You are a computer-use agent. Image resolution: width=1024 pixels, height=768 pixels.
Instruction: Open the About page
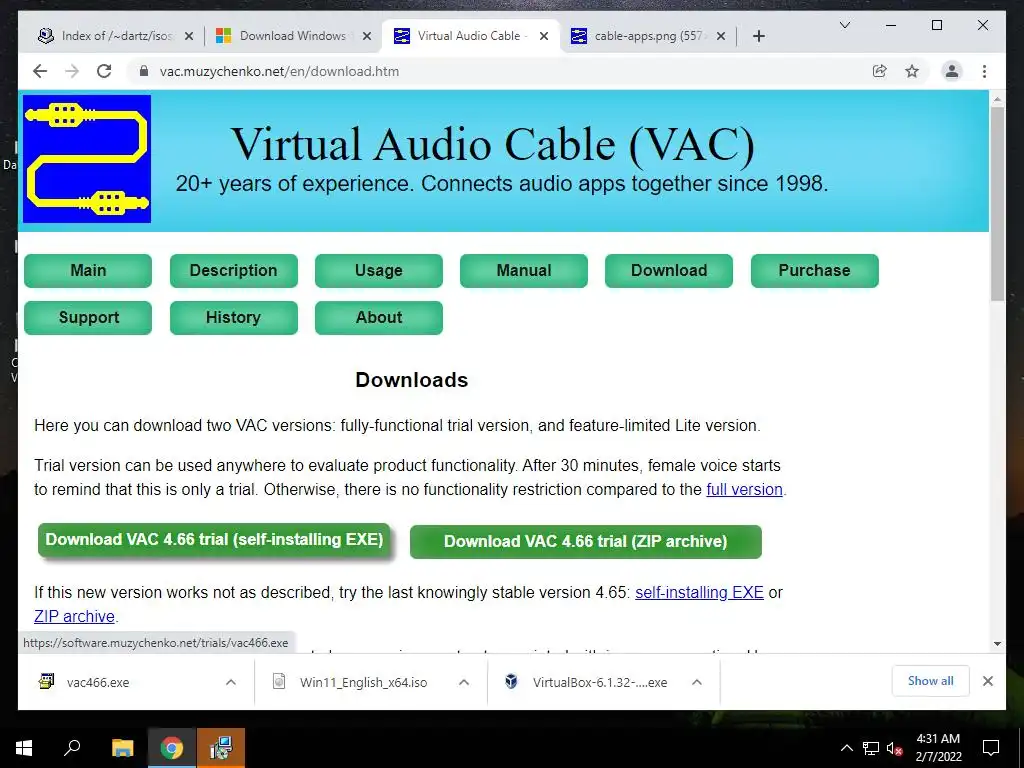pyautogui.click(x=379, y=317)
